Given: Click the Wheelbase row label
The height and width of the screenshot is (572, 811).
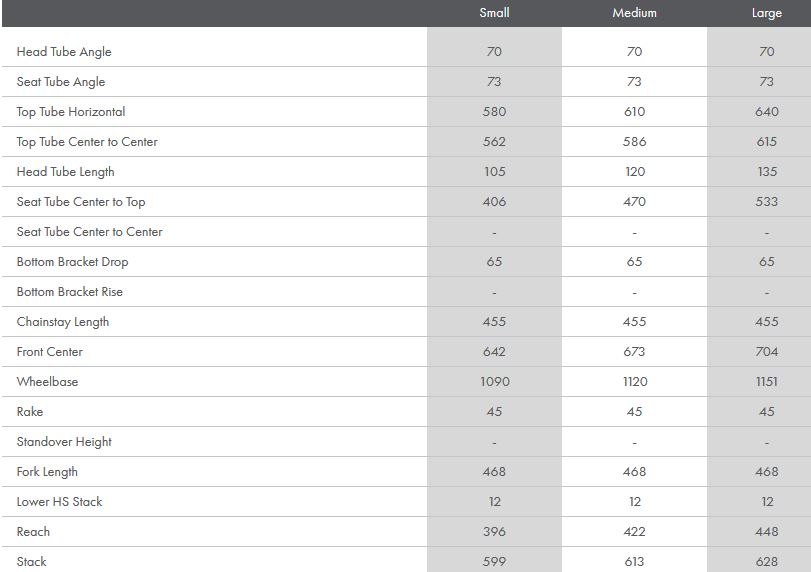Looking at the screenshot, I should (x=47, y=382).
